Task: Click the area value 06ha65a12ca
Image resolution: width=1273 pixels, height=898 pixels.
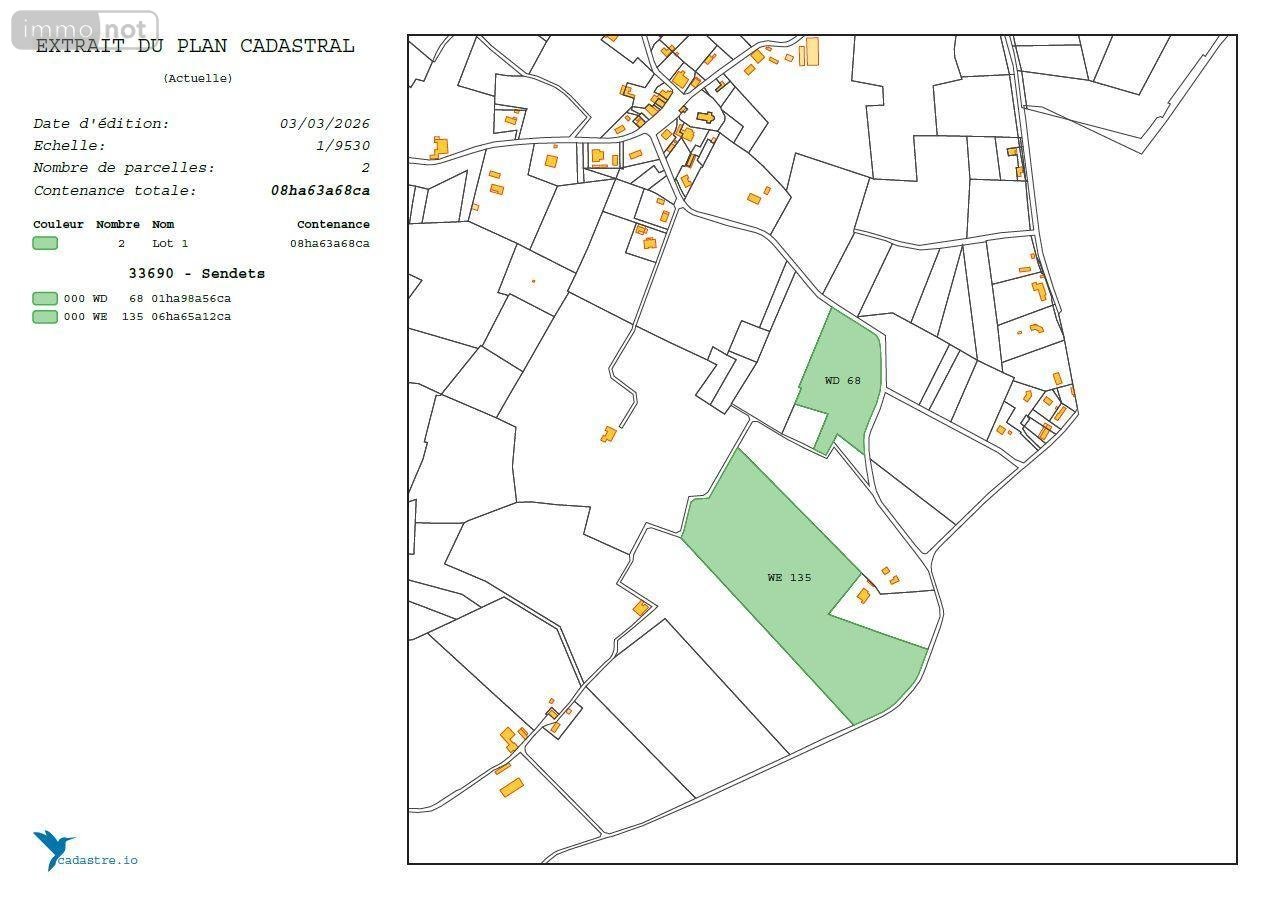Action: [x=191, y=317]
